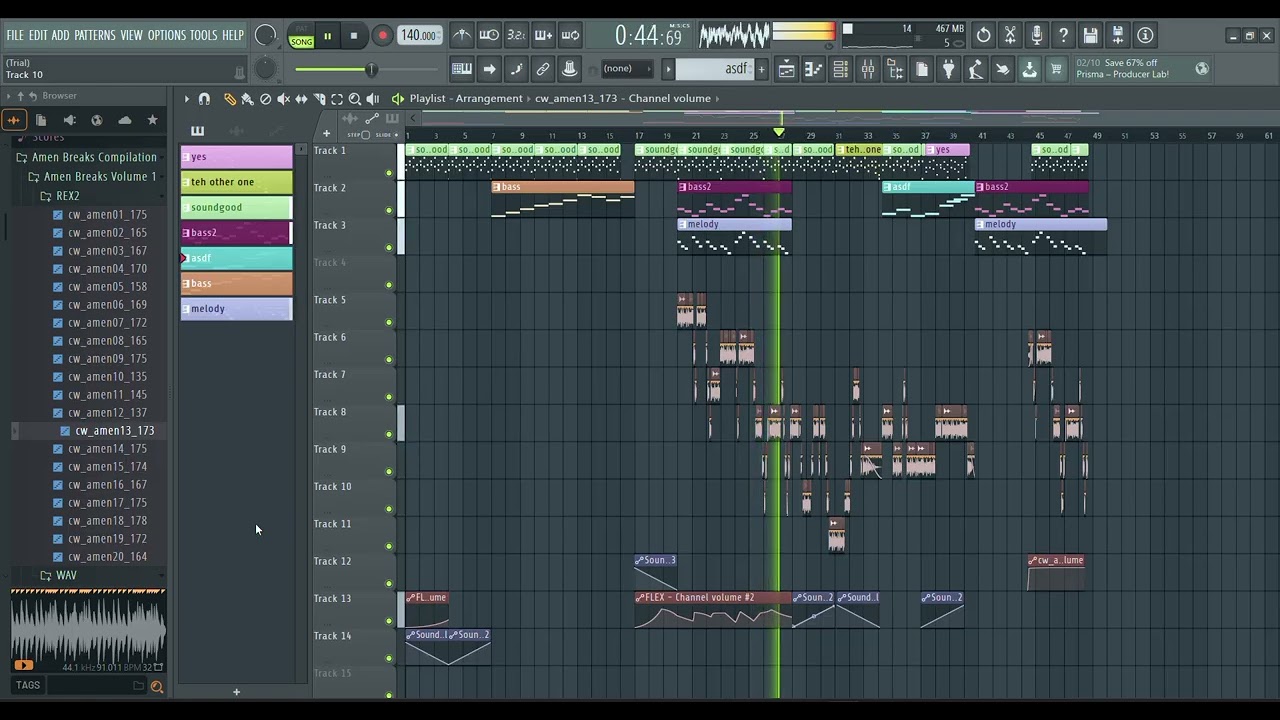
Task: Select the Playback speaker tool in Playlist
Action: pos(373,99)
